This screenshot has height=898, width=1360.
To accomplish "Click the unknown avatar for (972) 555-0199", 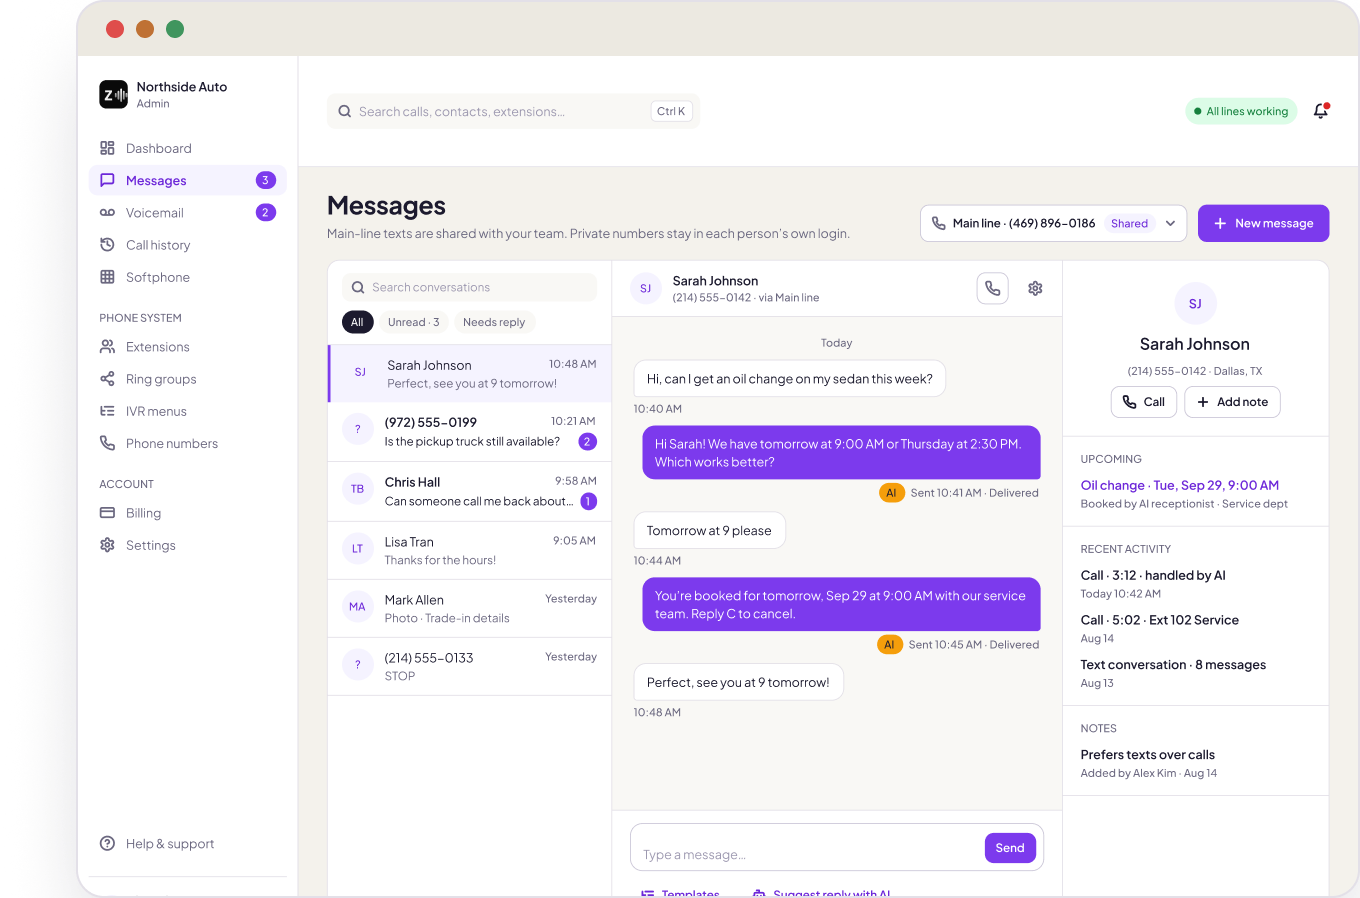I will click(x=357, y=429).
